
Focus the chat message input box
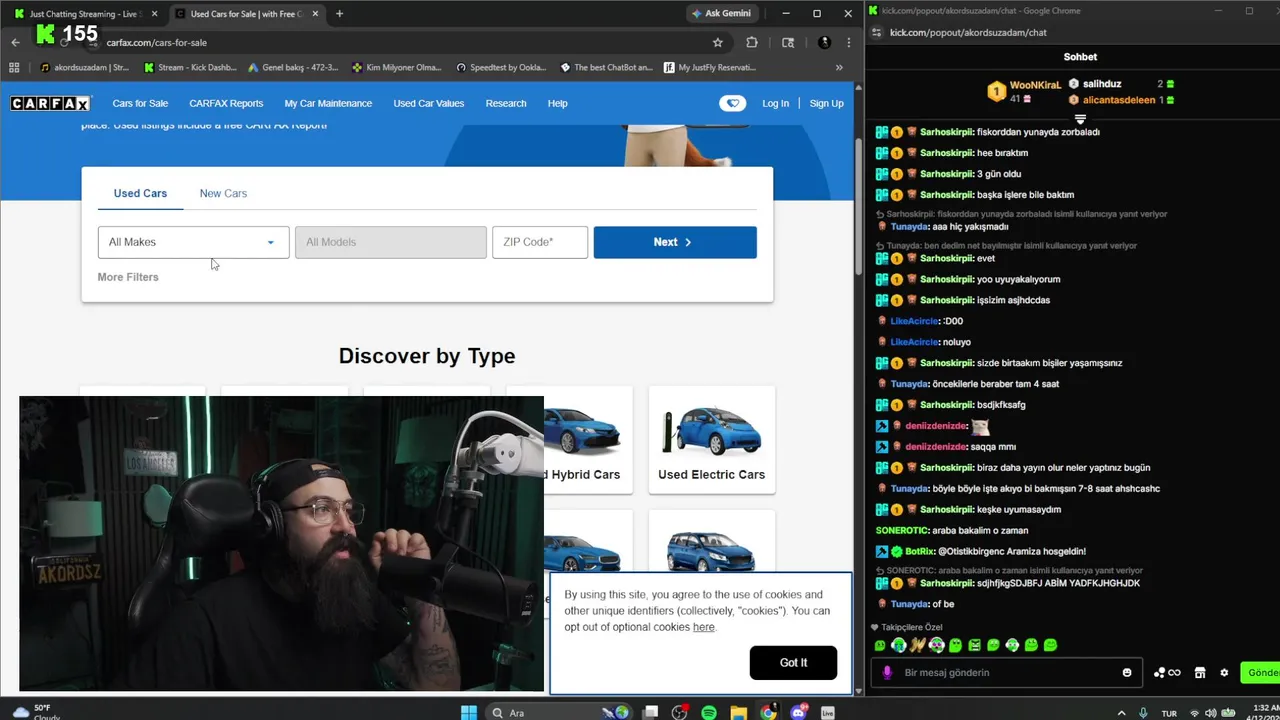(x=1008, y=673)
